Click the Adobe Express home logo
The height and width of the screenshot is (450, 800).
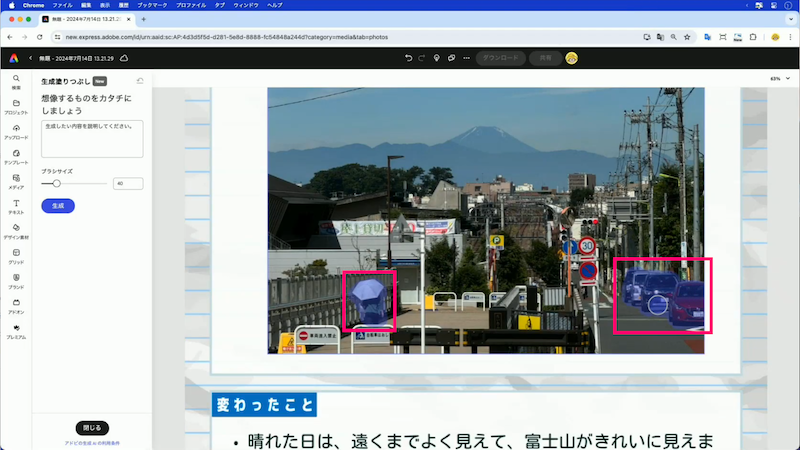pyautogui.click(x=14, y=58)
